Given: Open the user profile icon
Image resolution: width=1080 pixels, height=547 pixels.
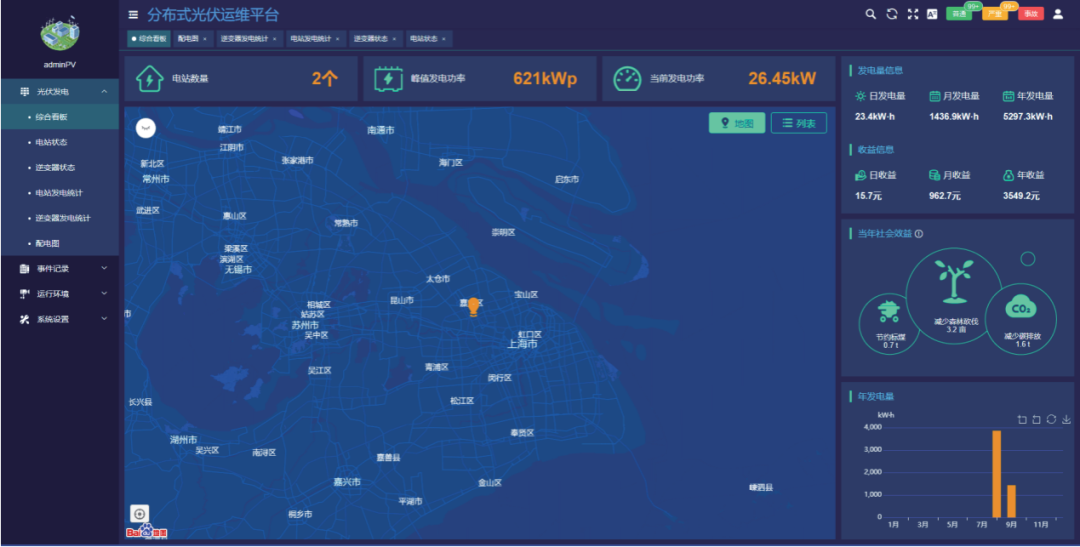Looking at the screenshot, I should click(1058, 14).
